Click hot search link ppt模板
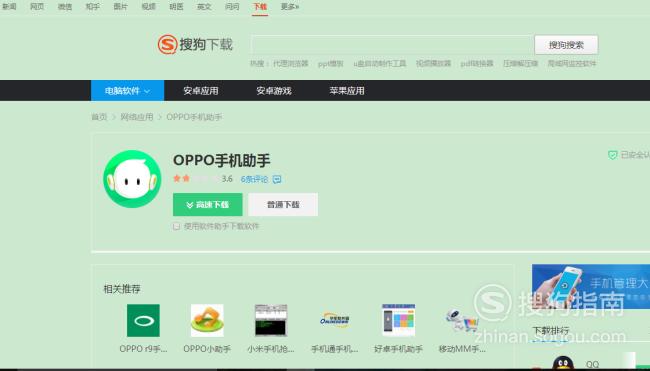650x371 pixels. tap(330, 63)
